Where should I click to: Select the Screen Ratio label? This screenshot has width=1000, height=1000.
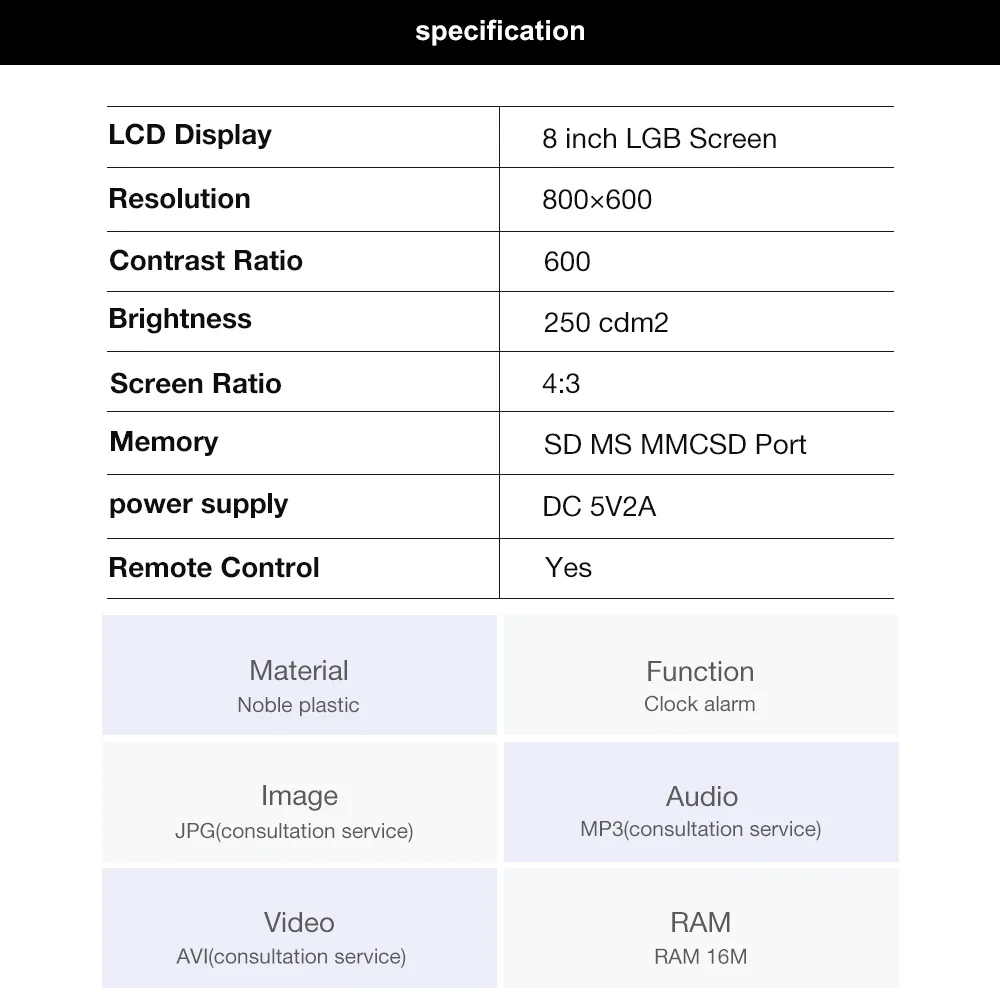pos(195,383)
